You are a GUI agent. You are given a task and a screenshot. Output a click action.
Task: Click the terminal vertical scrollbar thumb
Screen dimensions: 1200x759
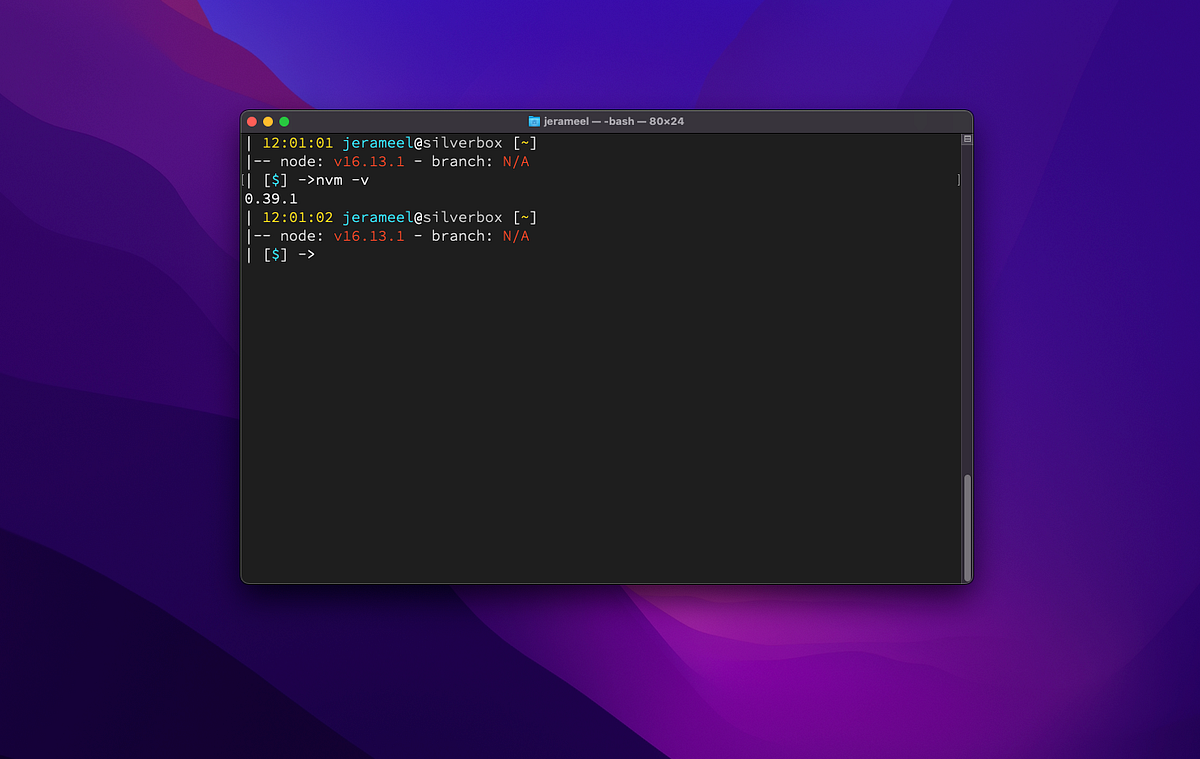coord(967,528)
